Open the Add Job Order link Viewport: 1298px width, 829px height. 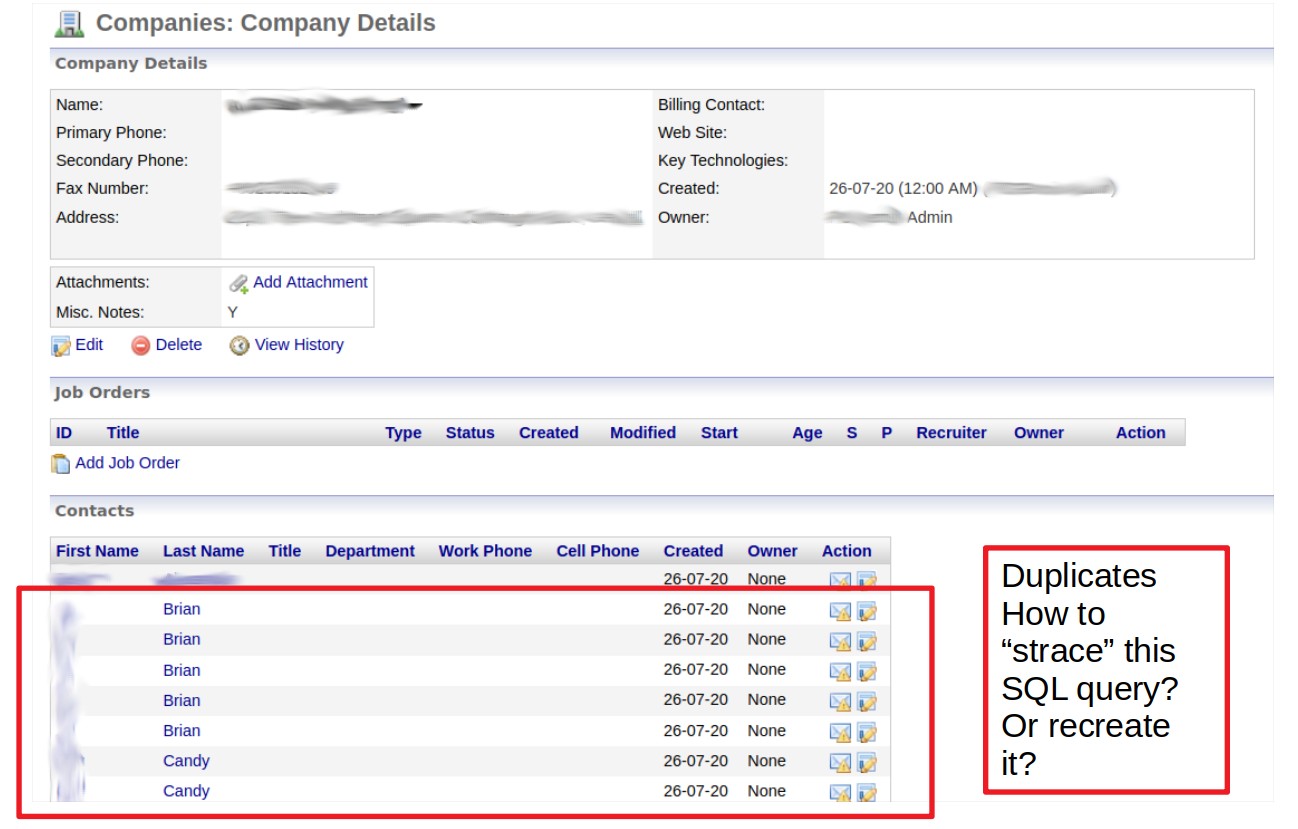(127, 462)
